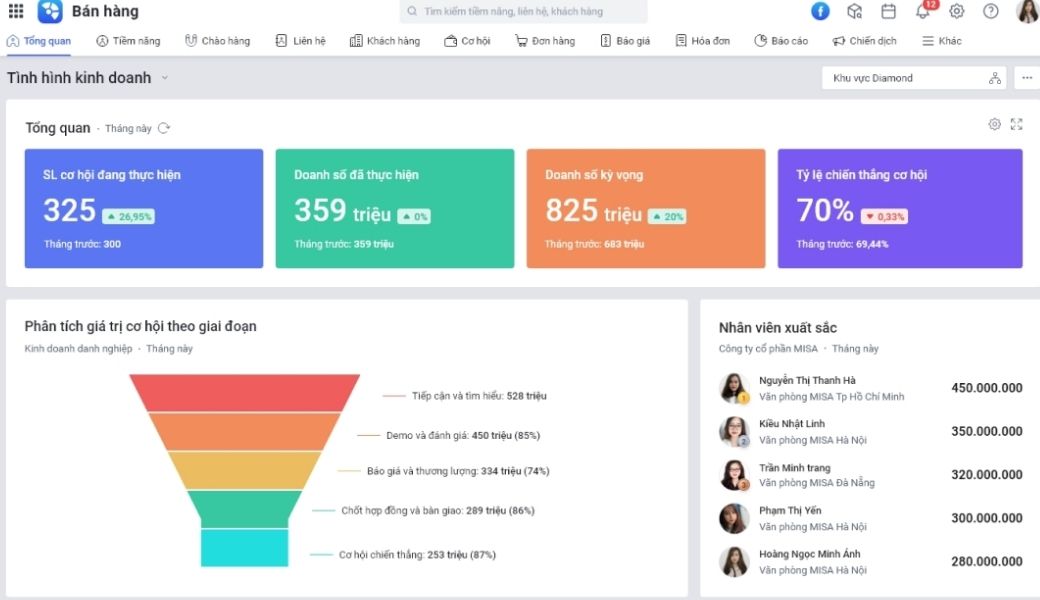
Task: Go to the Báo cáo tab
Action: click(x=781, y=41)
